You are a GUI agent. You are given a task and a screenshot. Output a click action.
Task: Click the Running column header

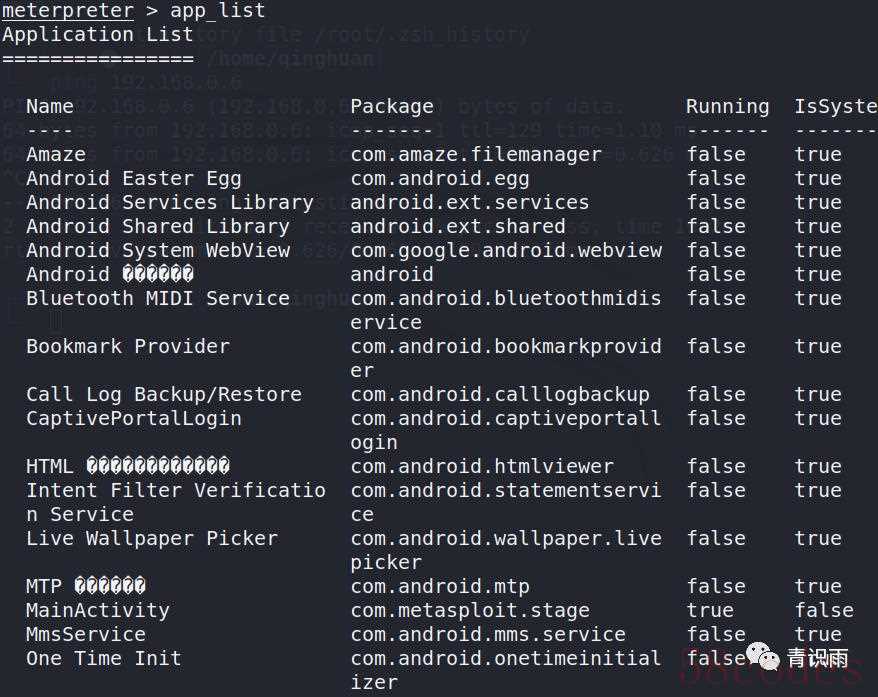[x=727, y=106]
